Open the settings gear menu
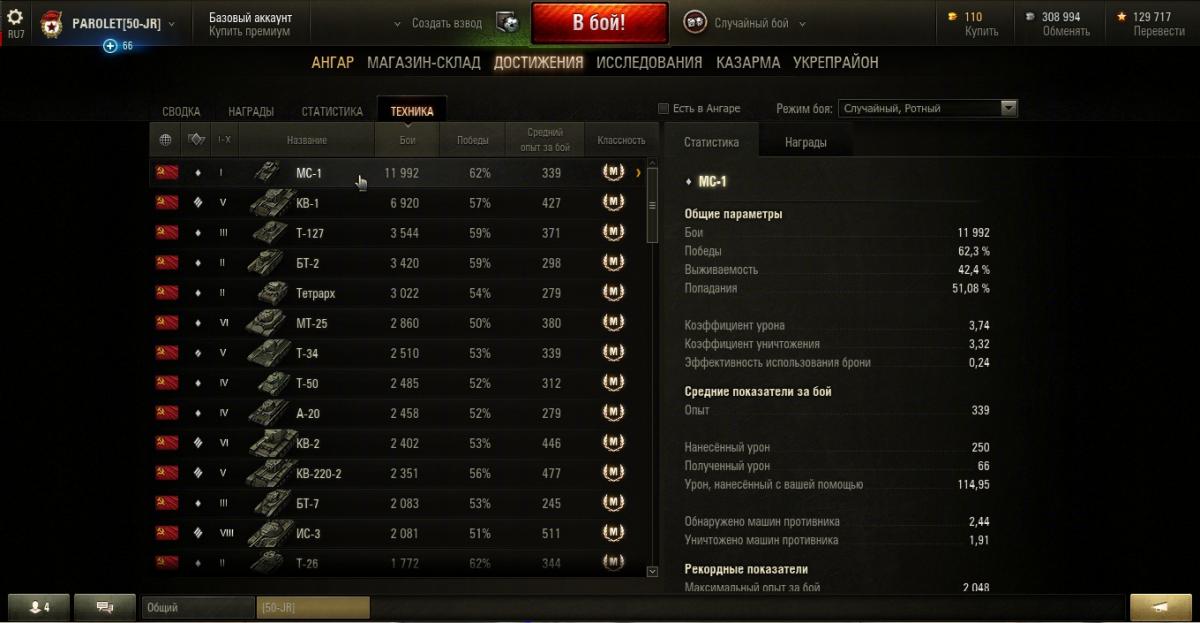This screenshot has height=623, width=1200. pyautogui.click(x=15, y=17)
